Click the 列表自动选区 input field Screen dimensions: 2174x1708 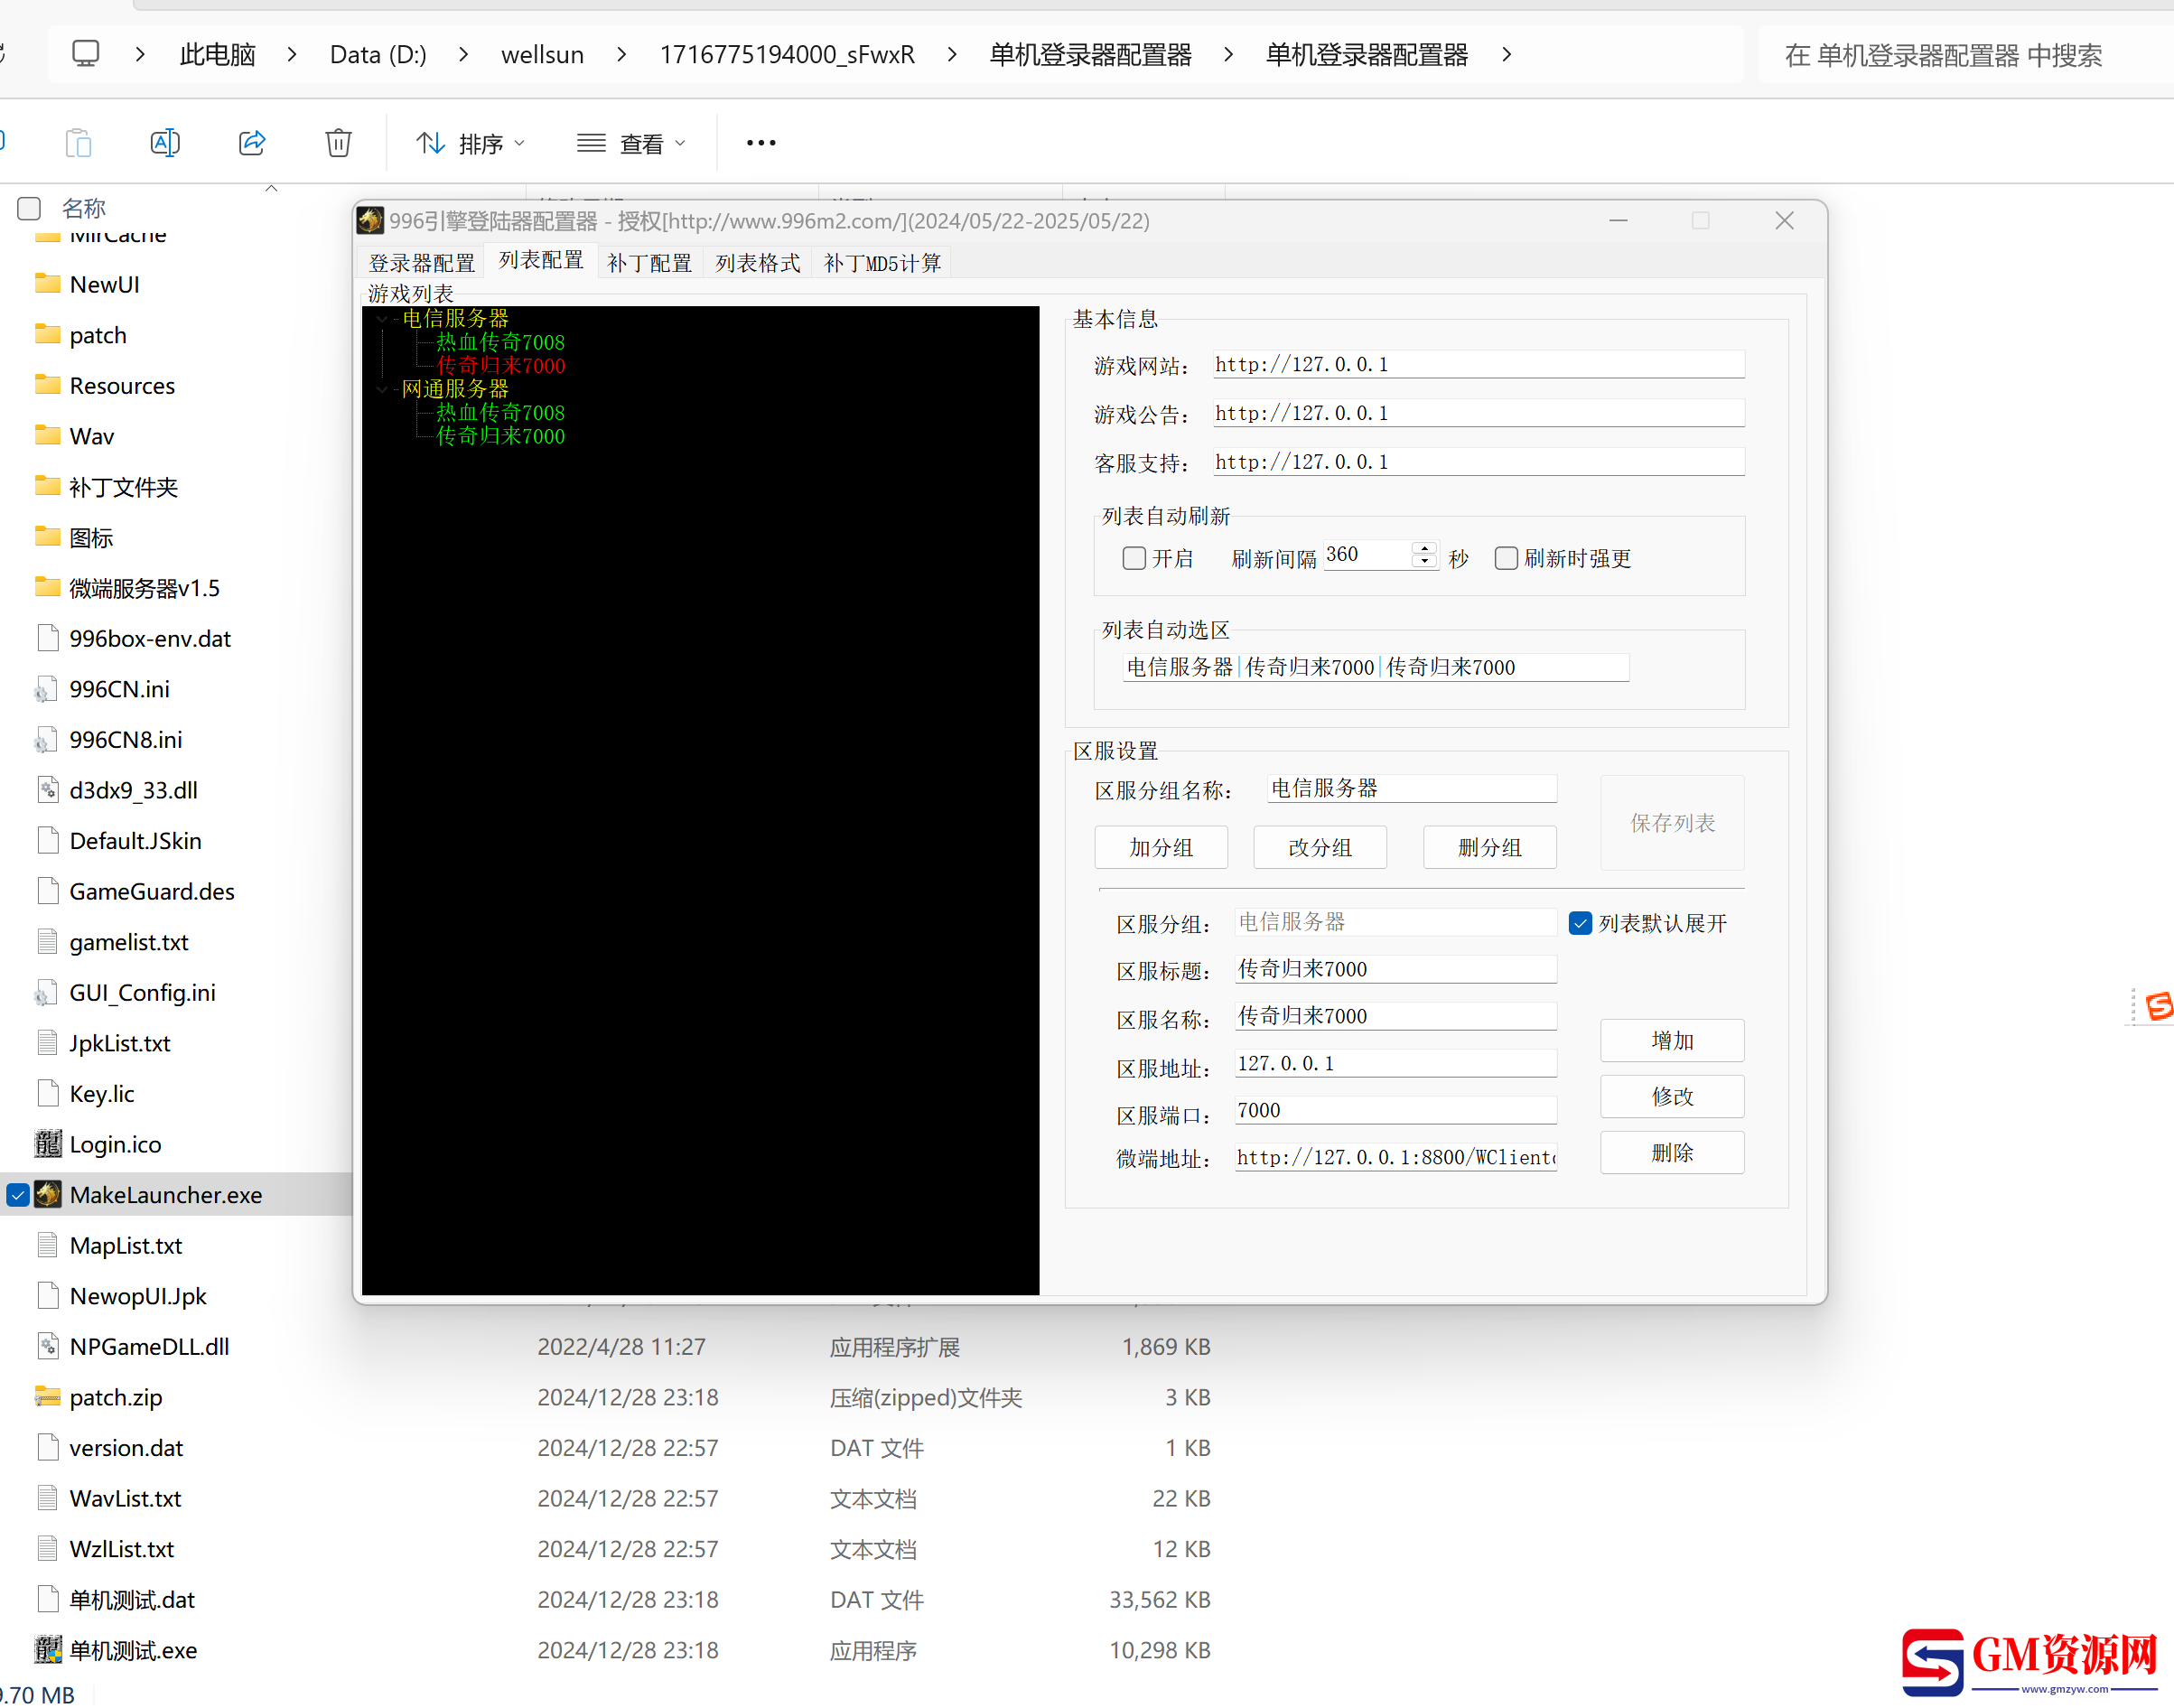point(1376,667)
